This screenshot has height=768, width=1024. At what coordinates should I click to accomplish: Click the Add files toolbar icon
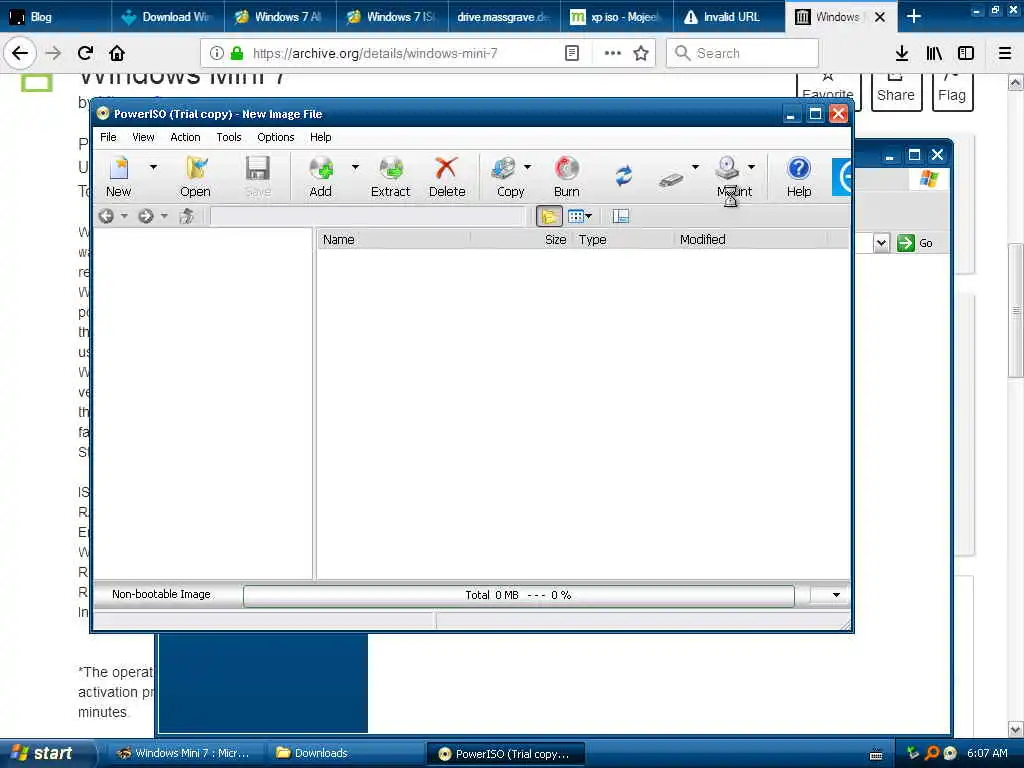coord(321,168)
